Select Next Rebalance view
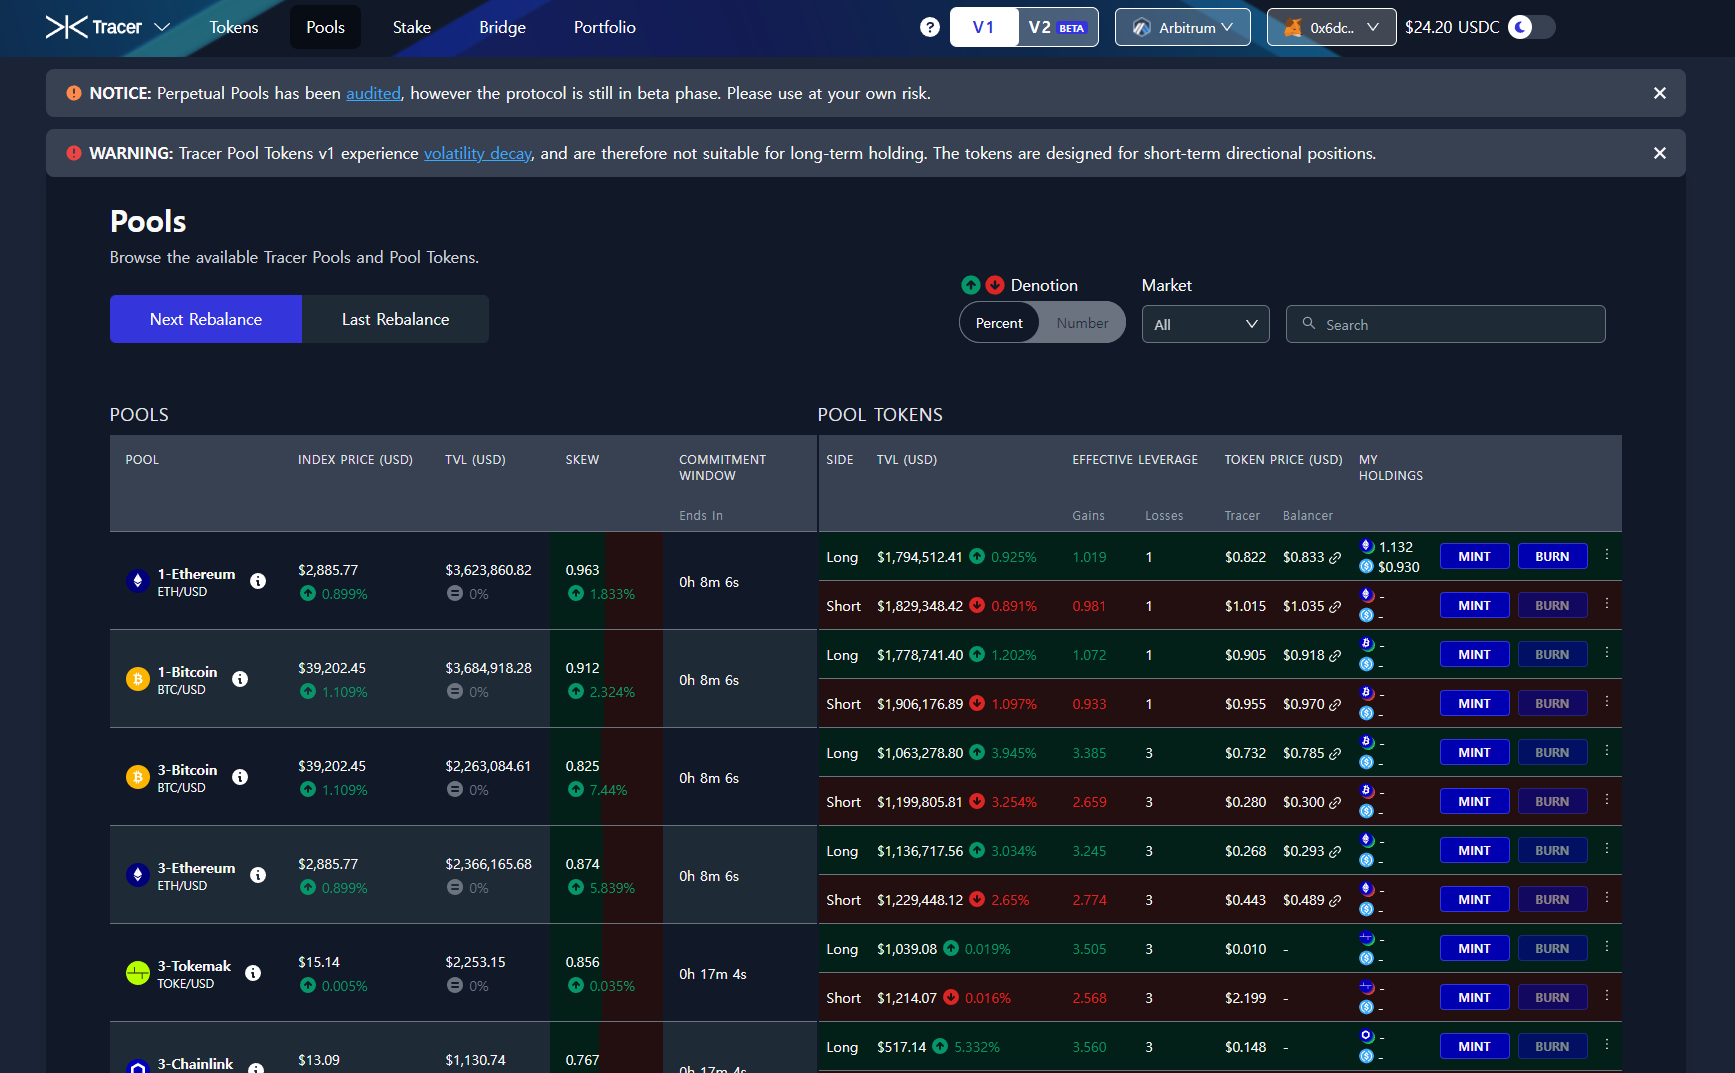Image resolution: width=1735 pixels, height=1073 pixels. pyautogui.click(x=206, y=319)
